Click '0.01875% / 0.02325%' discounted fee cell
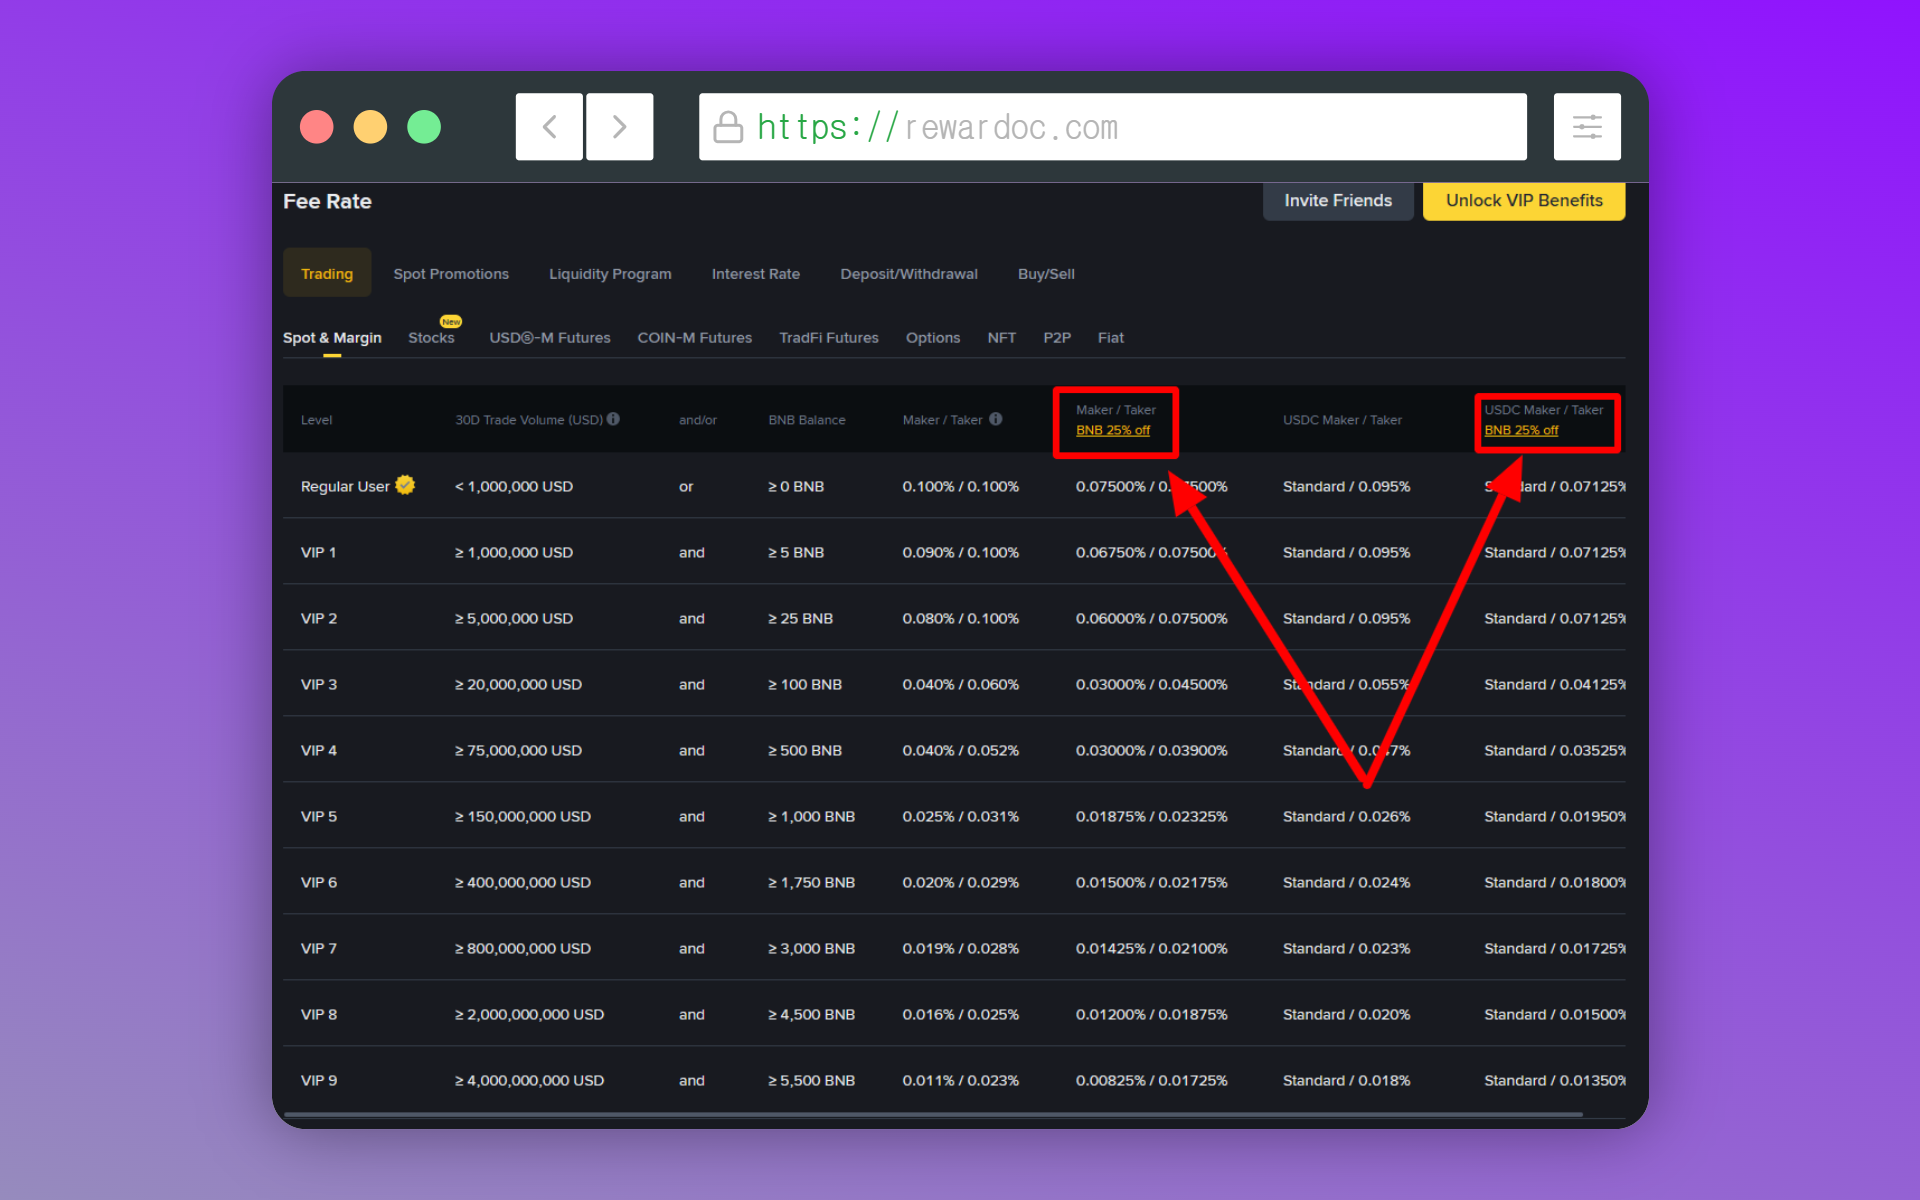The image size is (1920, 1200). point(1152,816)
